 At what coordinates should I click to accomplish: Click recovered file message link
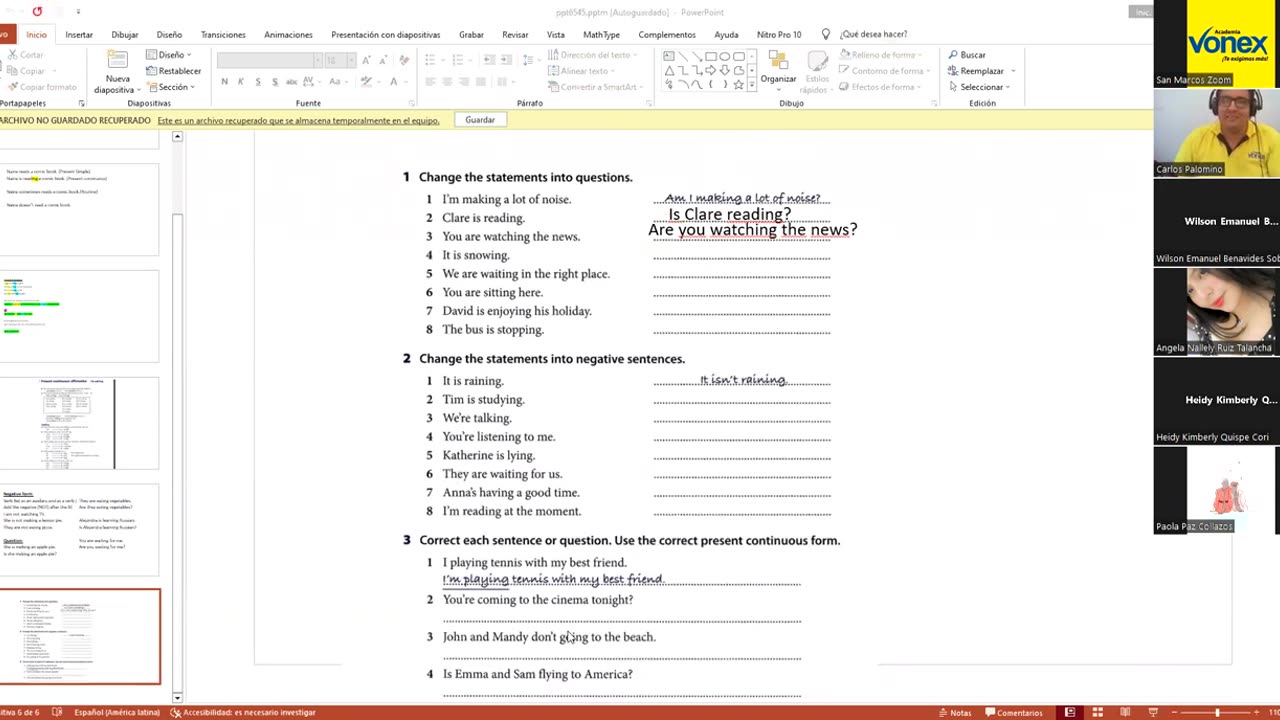pyautogui.click(x=298, y=120)
